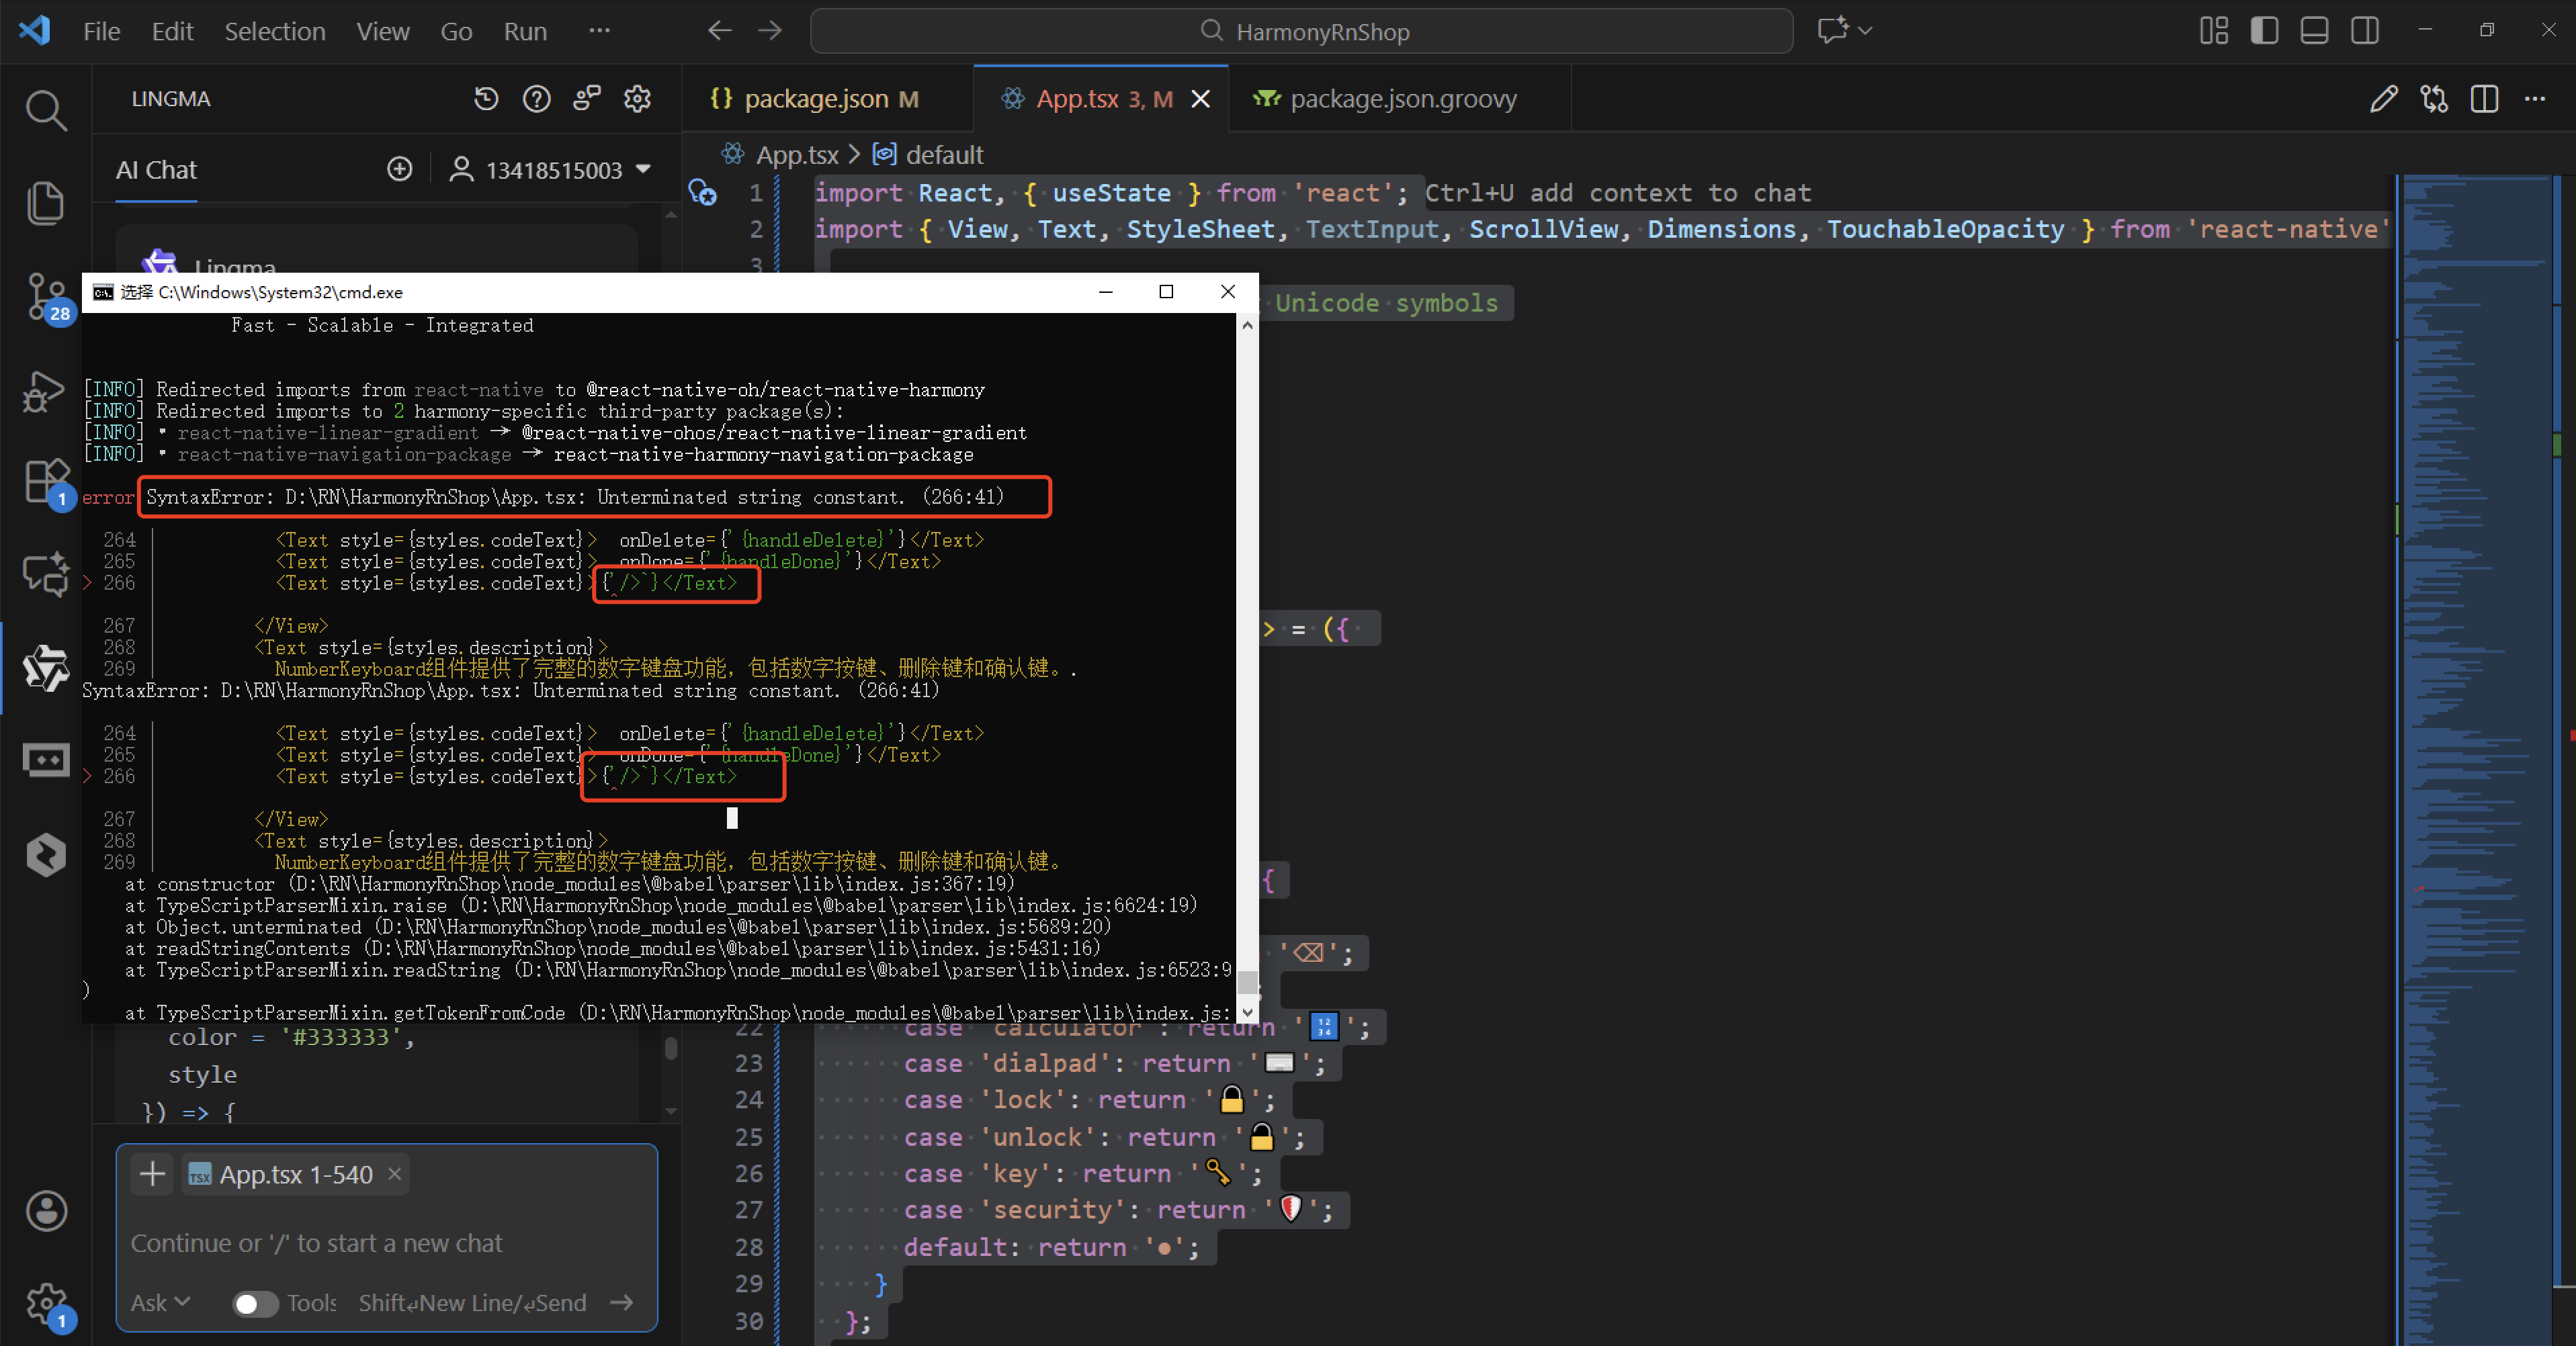Start a new AI chat with plus icon
2576x1346 pixels.
[399, 169]
